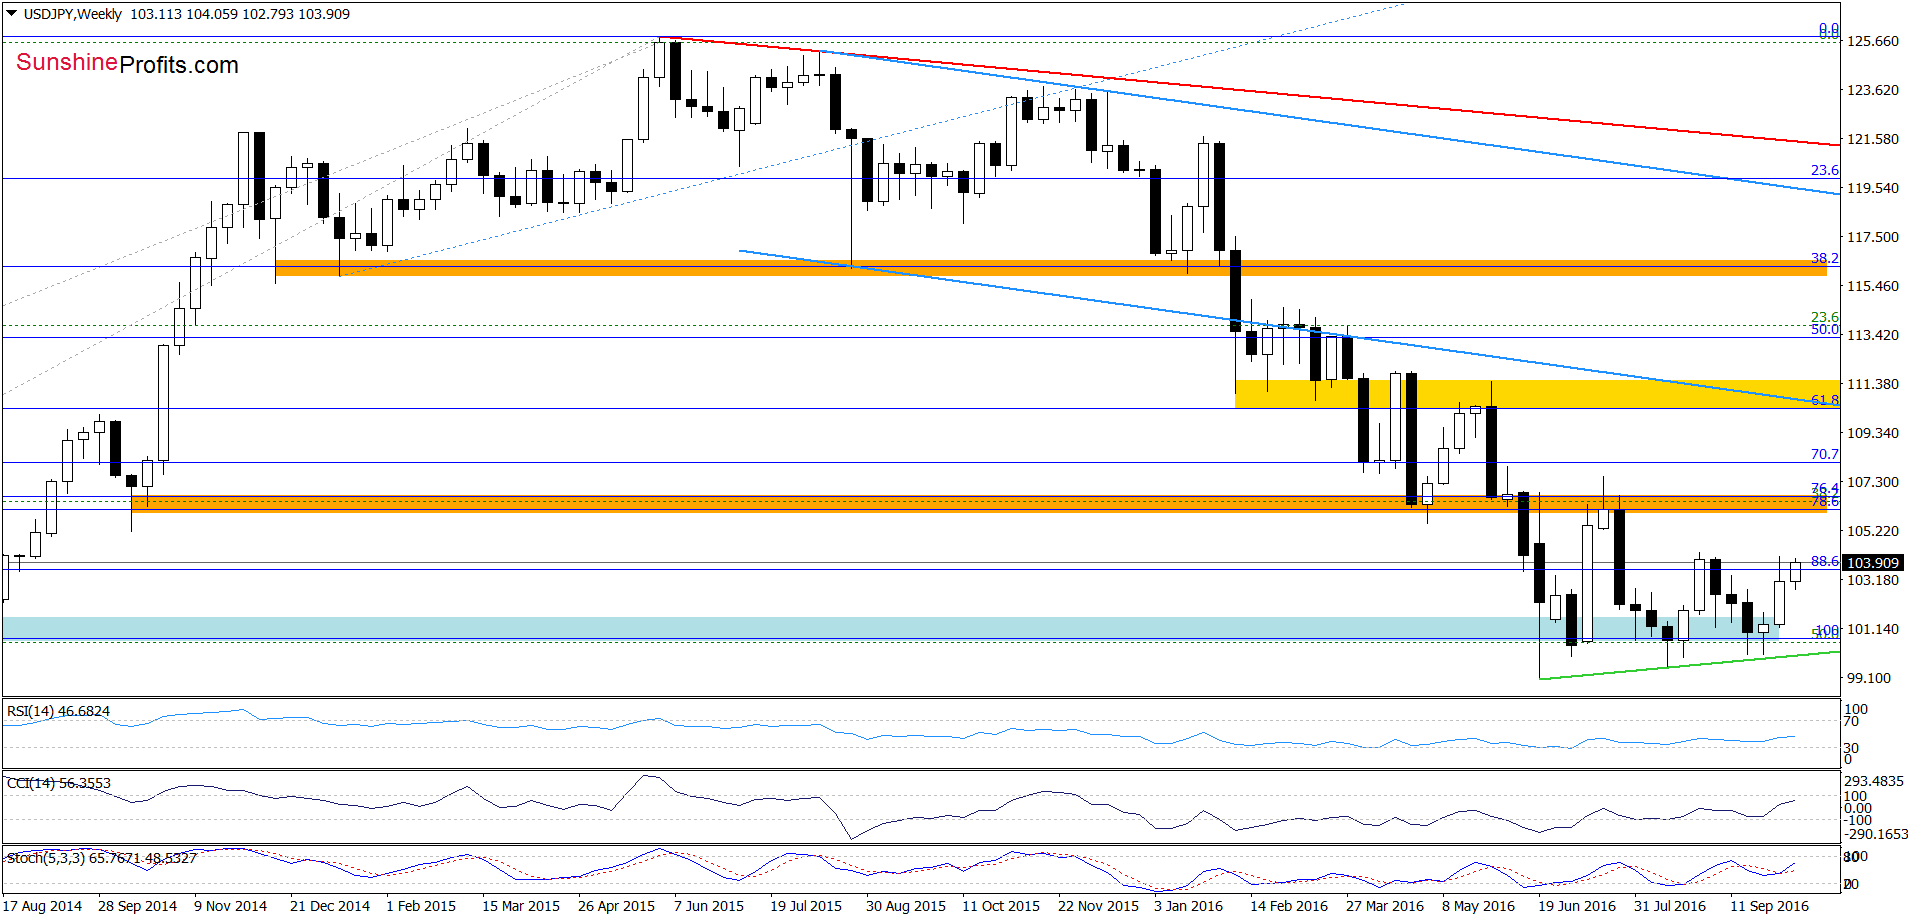The image size is (1908, 920).
Task: Select the 70.7 Fibonacci level label
Action: (x=1824, y=454)
